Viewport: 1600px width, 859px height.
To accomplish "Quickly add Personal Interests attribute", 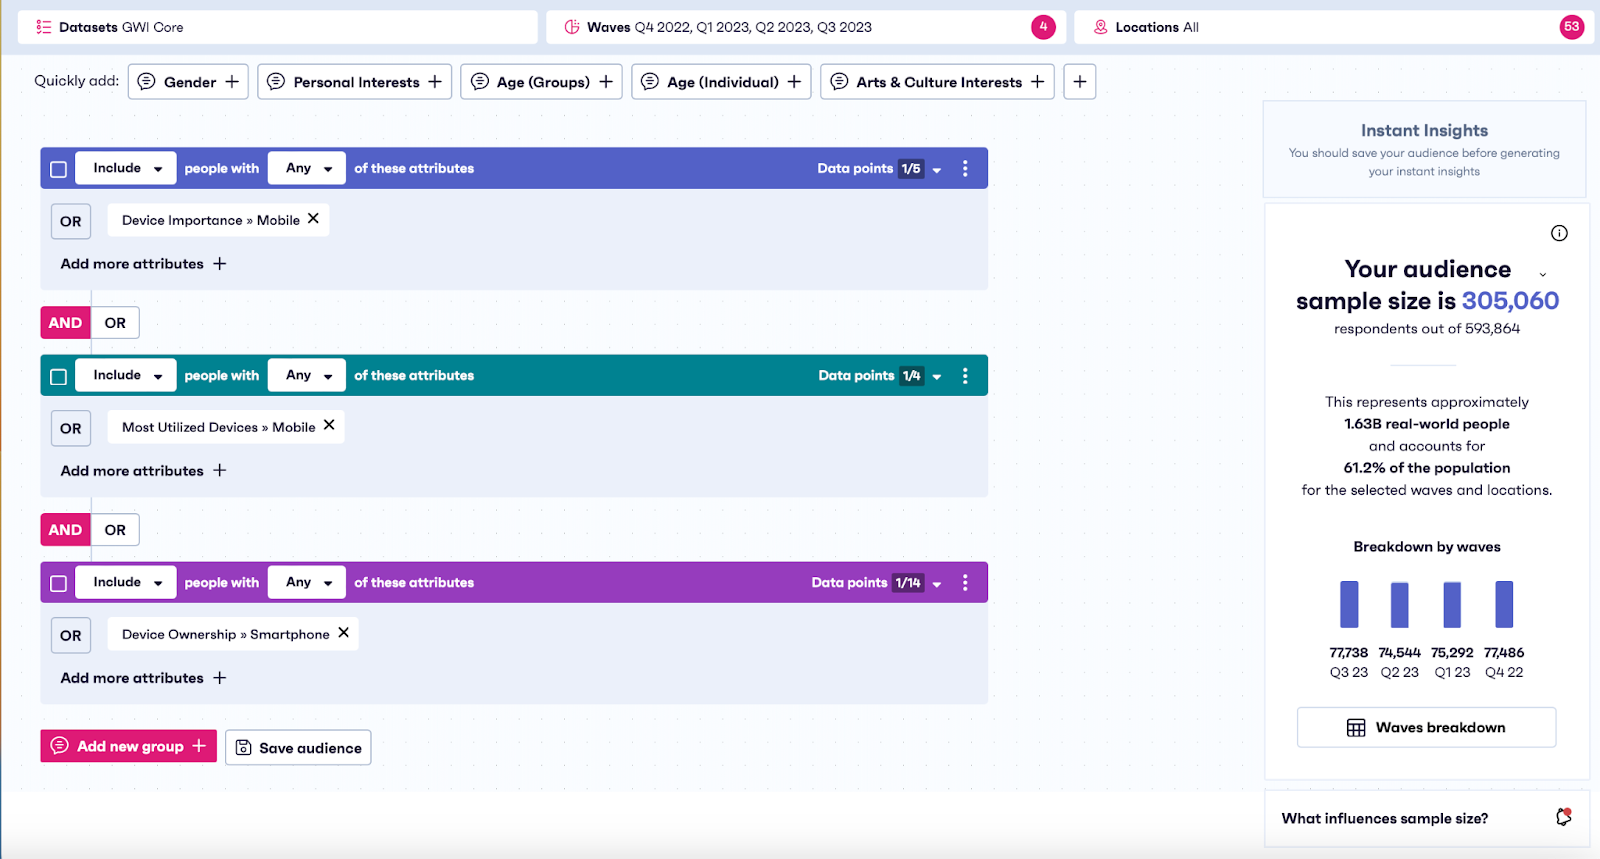I will pyautogui.click(x=354, y=82).
